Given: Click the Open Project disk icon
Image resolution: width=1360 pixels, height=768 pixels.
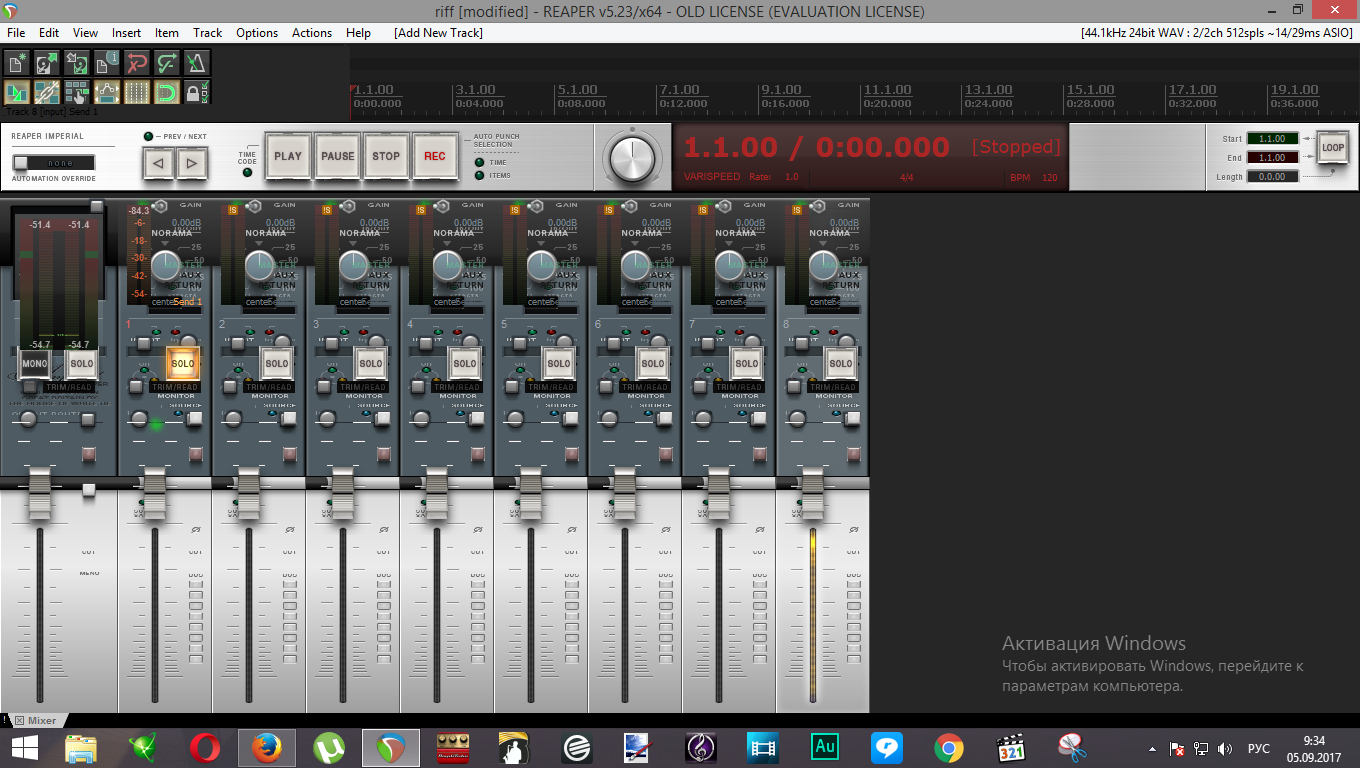Looking at the screenshot, I should point(47,63).
